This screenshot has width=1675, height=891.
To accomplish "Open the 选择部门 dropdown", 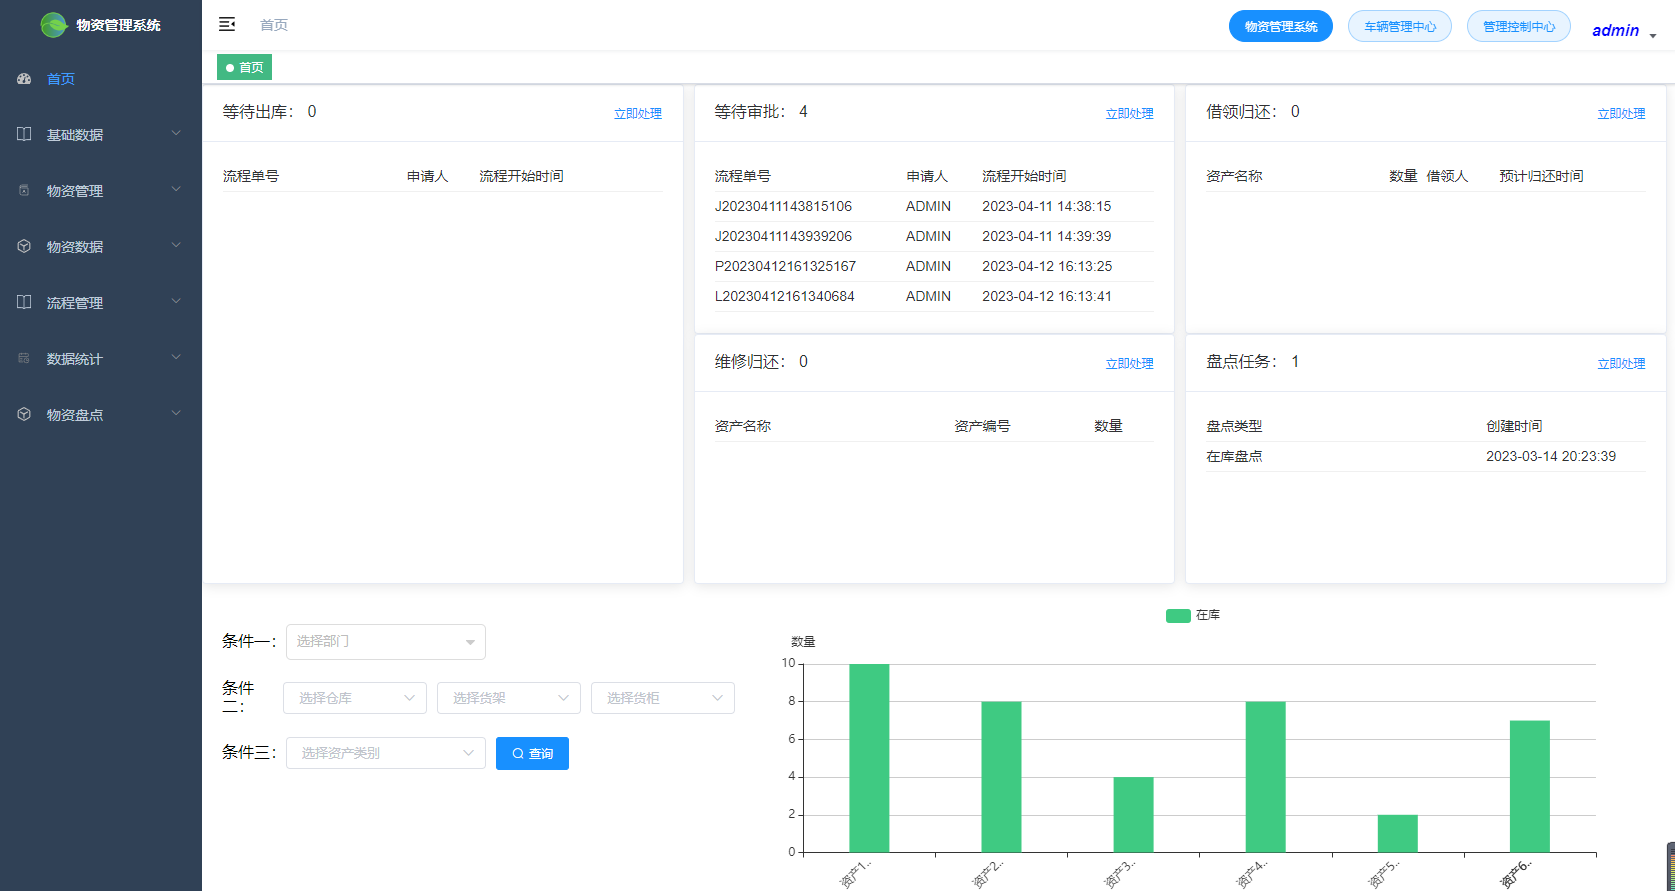I will pos(386,642).
